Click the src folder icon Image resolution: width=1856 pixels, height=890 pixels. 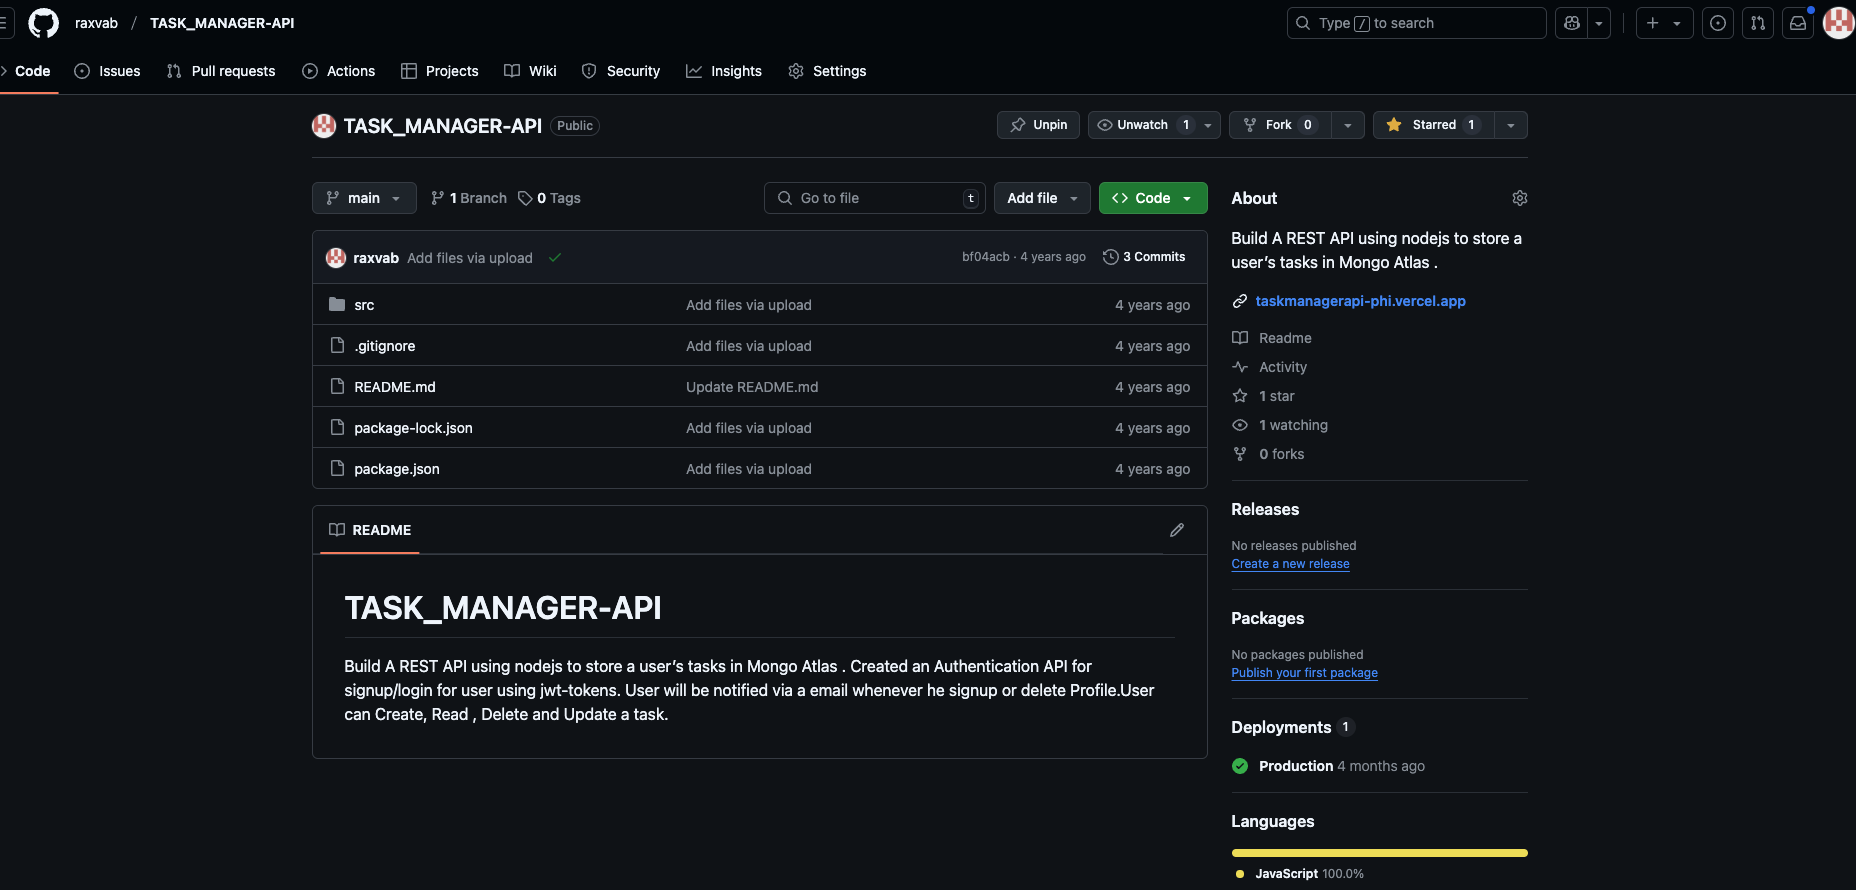[x=337, y=305]
